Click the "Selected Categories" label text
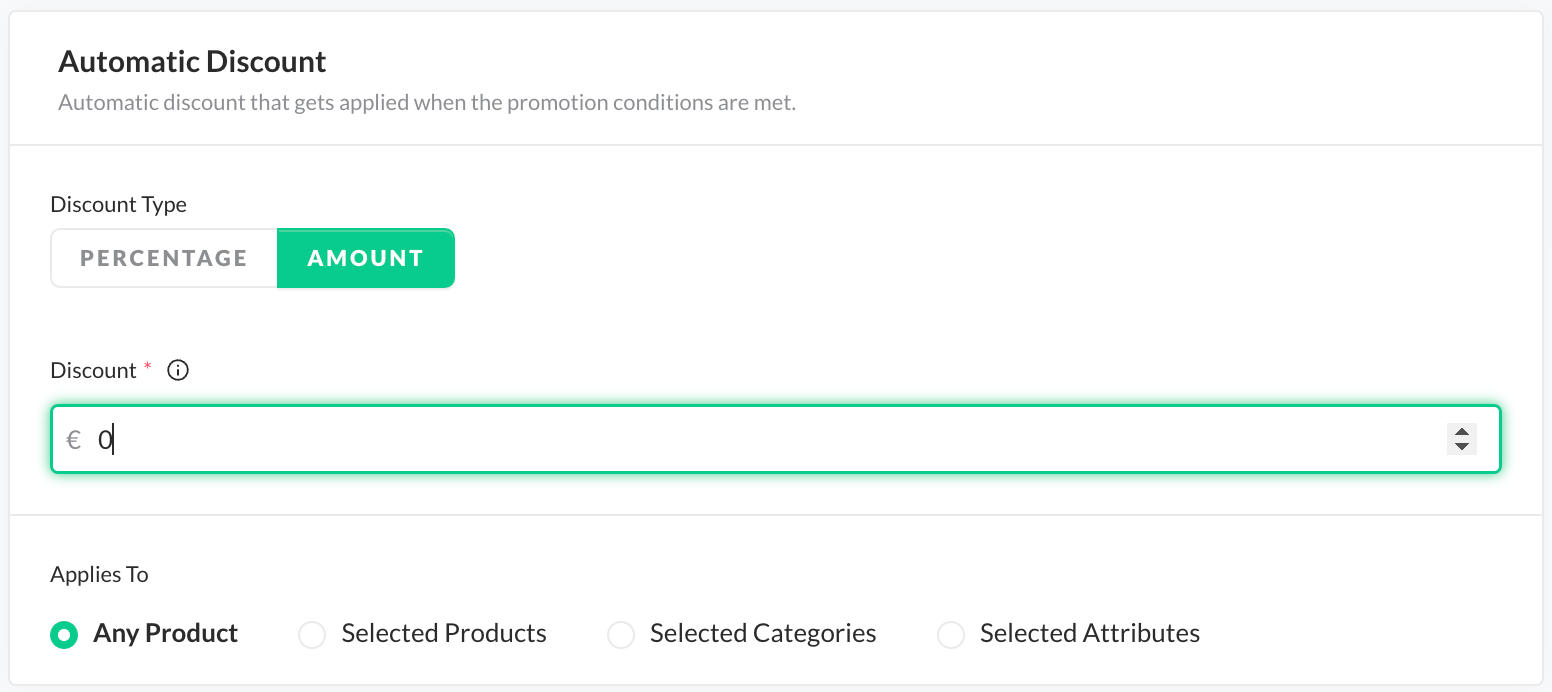This screenshot has height=692, width=1552. click(763, 634)
